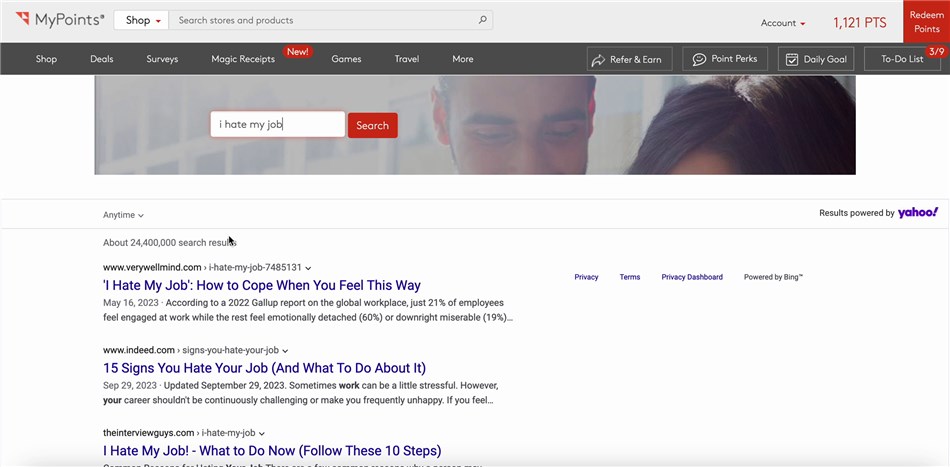Click 'Results powered by' text

point(857,213)
